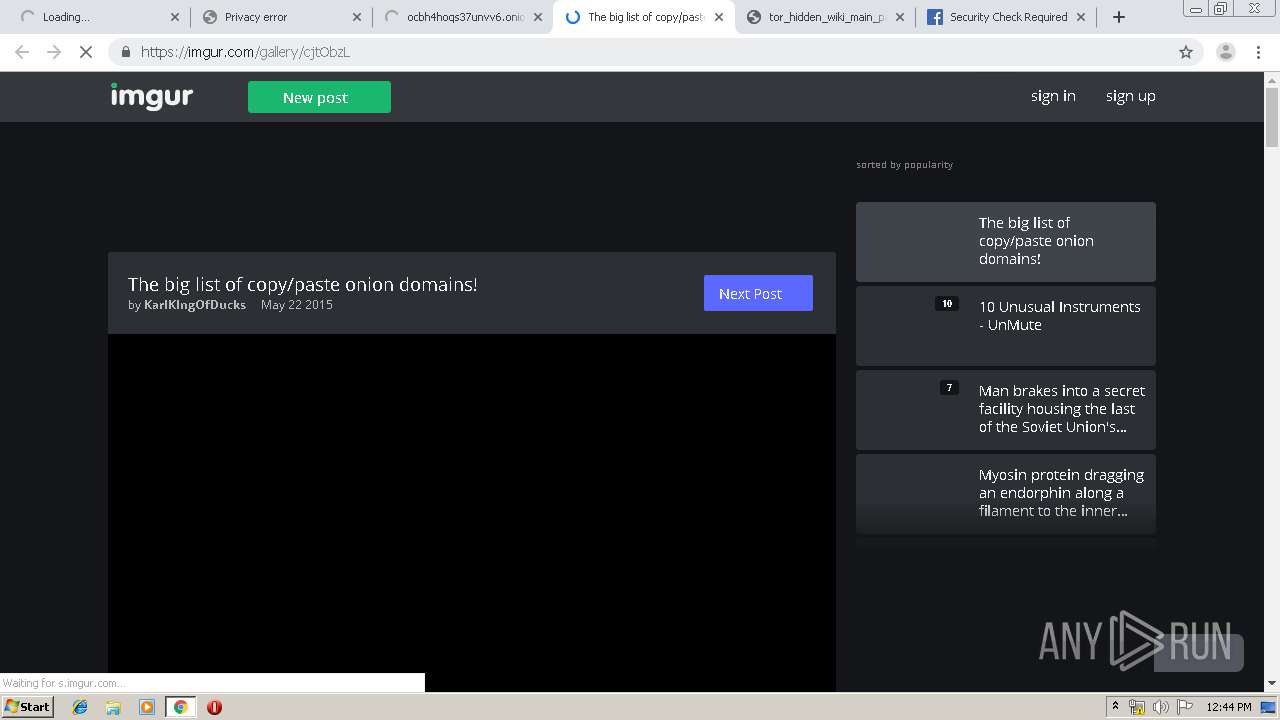View site info via padlock icon
Screen dimensions: 1280x720
[x=125, y=52]
